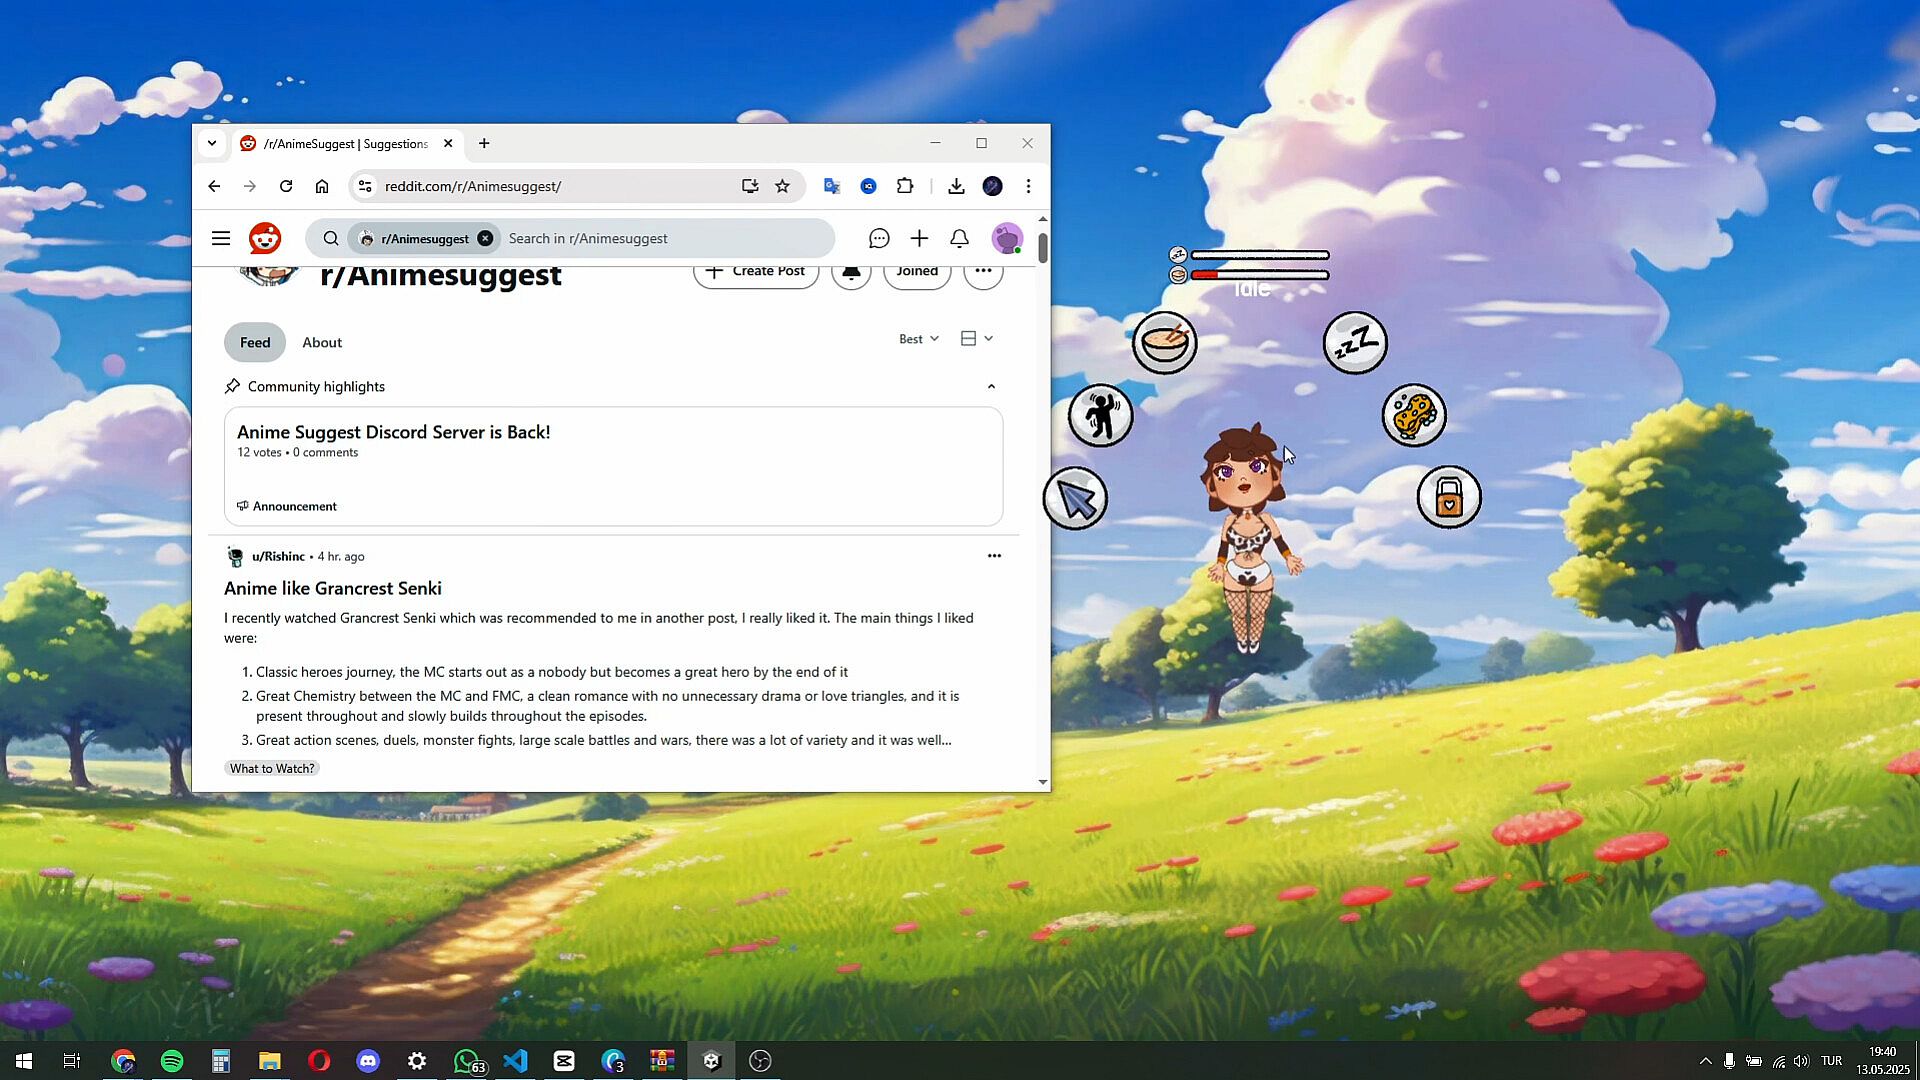The width and height of the screenshot is (1920, 1080).
Task: Switch to the About tab
Action: click(322, 342)
